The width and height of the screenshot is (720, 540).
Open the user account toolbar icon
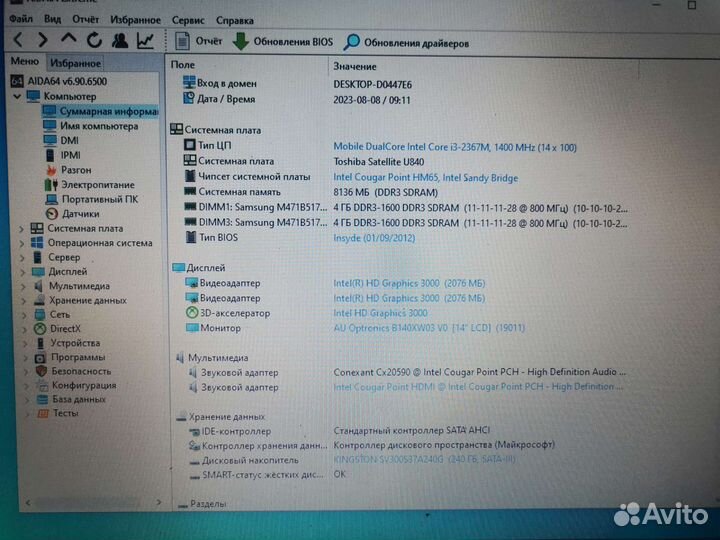[x=120, y=40]
